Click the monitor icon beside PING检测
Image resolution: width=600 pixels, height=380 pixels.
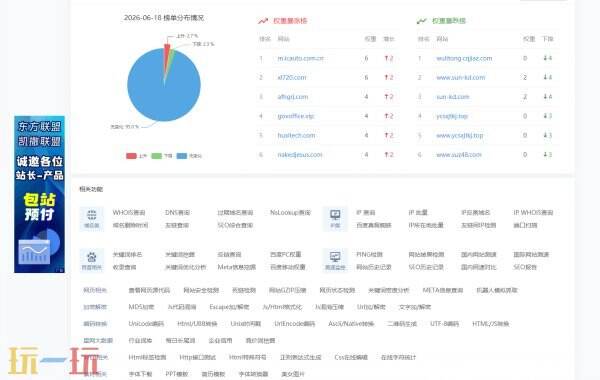pos(335,257)
